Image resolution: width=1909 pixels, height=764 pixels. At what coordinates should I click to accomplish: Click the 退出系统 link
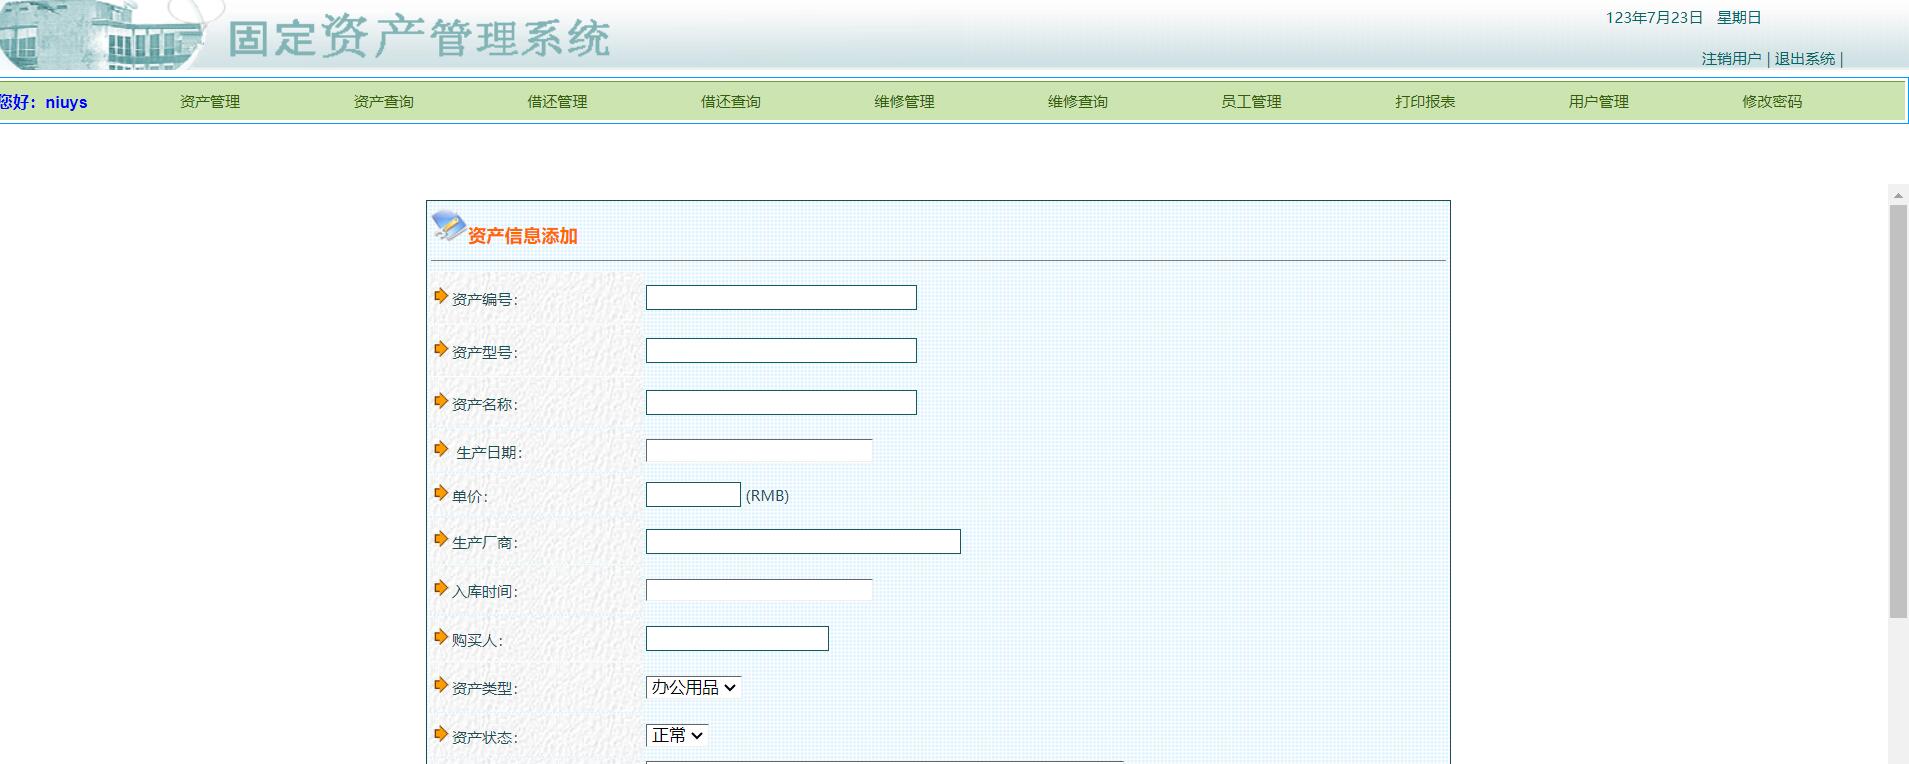pos(1805,59)
